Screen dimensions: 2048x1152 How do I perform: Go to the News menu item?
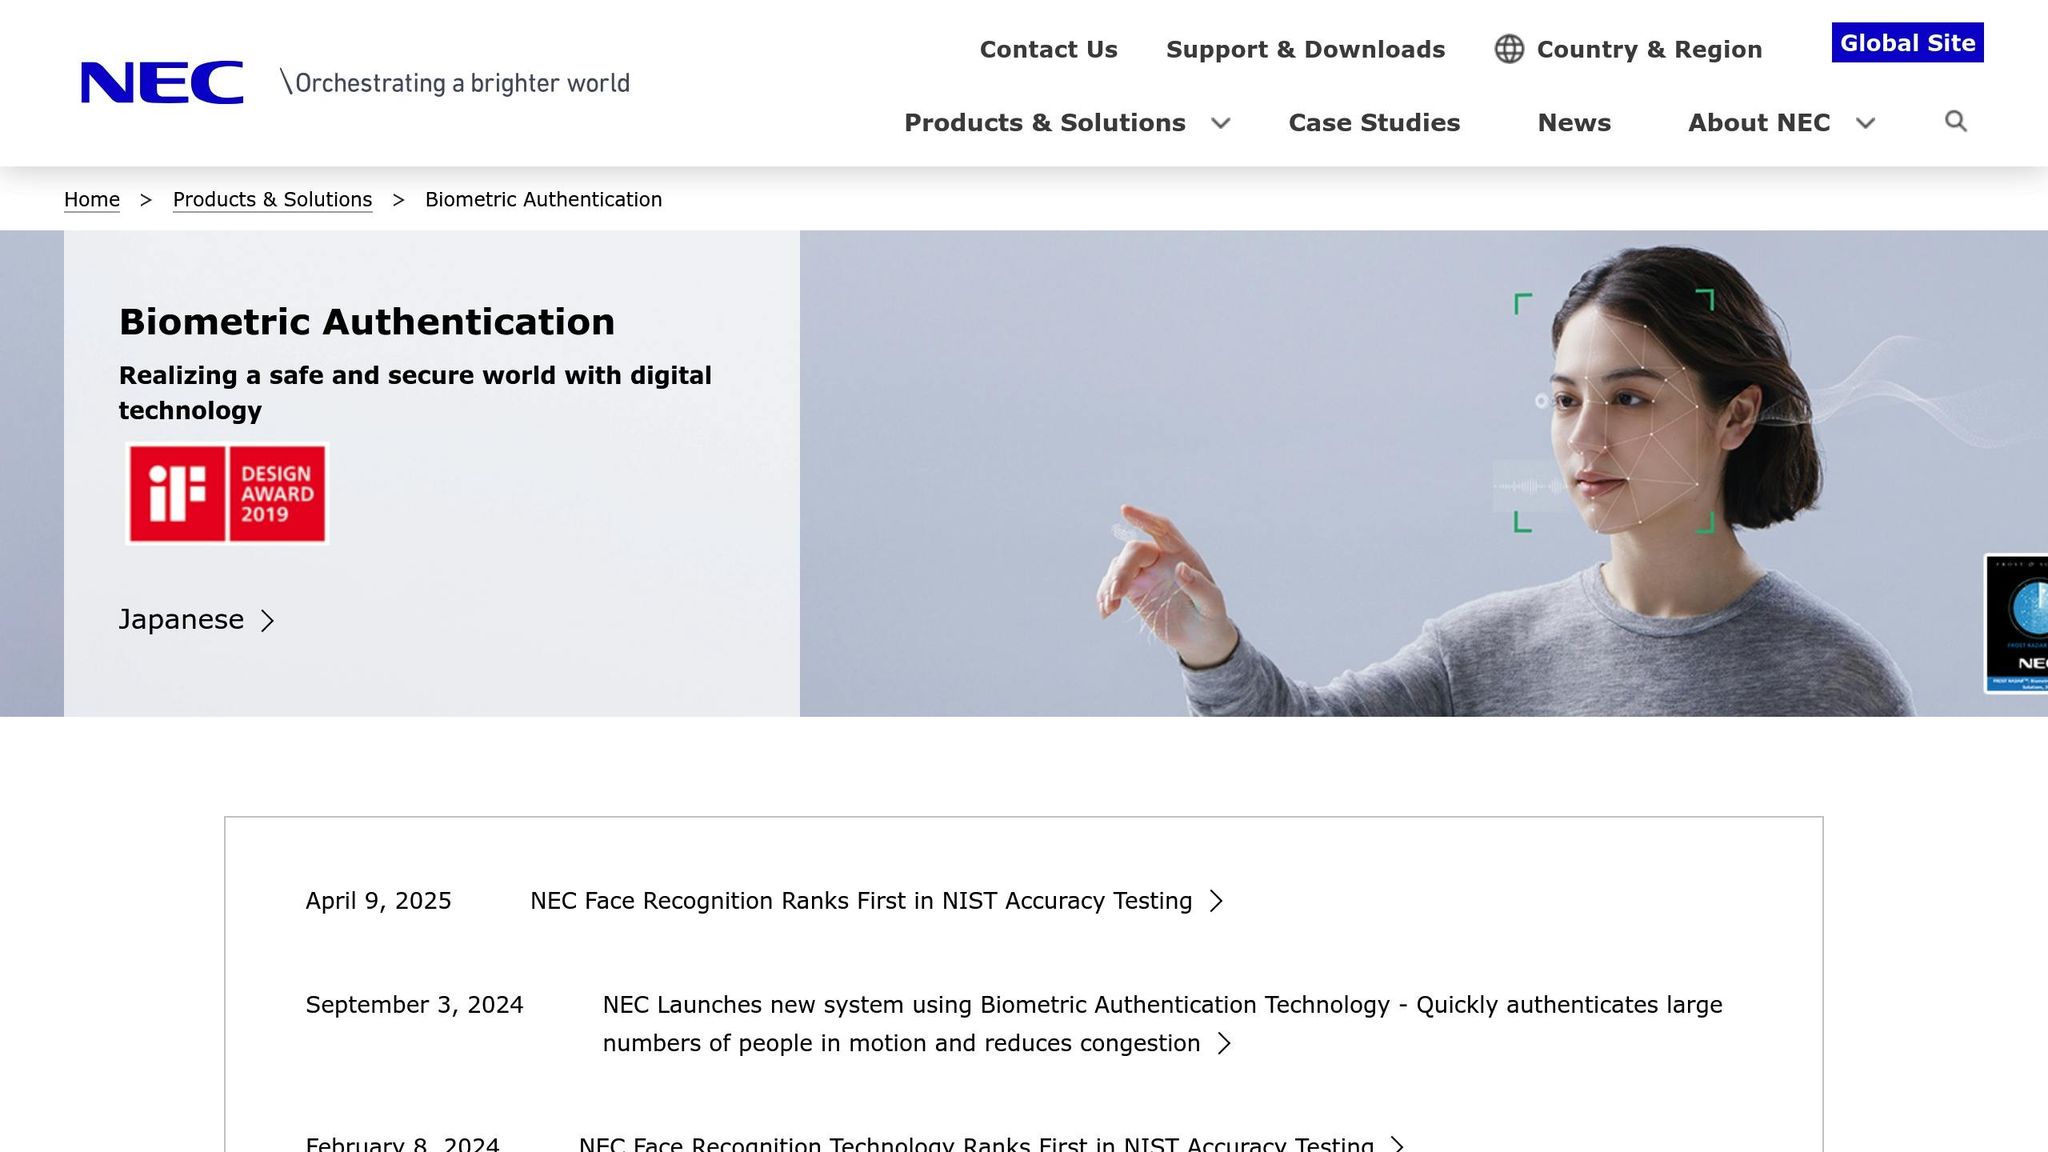click(1574, 123)
